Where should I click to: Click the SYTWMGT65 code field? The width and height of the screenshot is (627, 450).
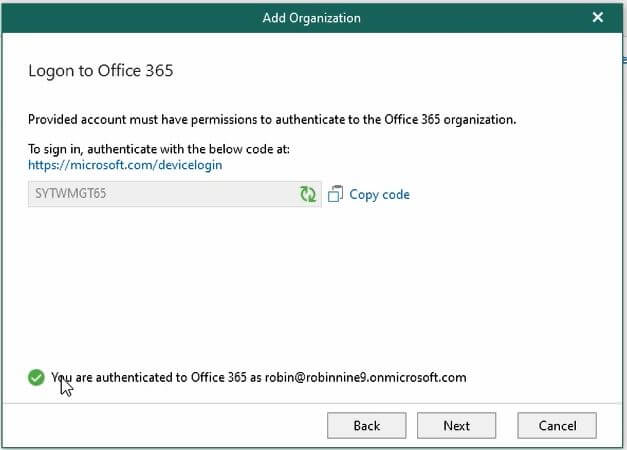[x=175, y=194]
